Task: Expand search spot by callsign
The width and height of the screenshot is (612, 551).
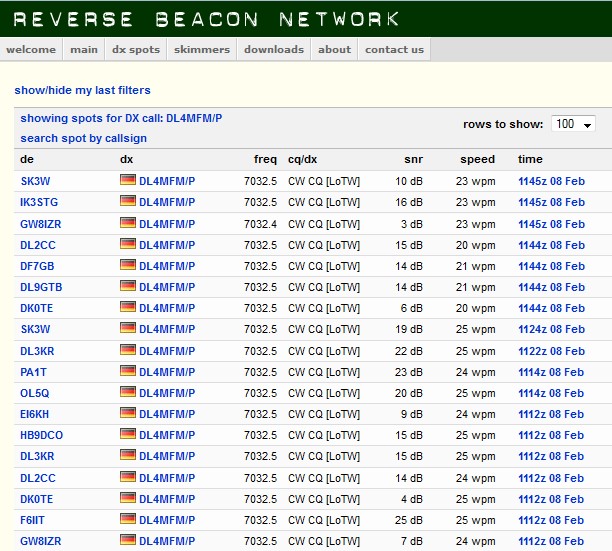Action: pos(83,138)
